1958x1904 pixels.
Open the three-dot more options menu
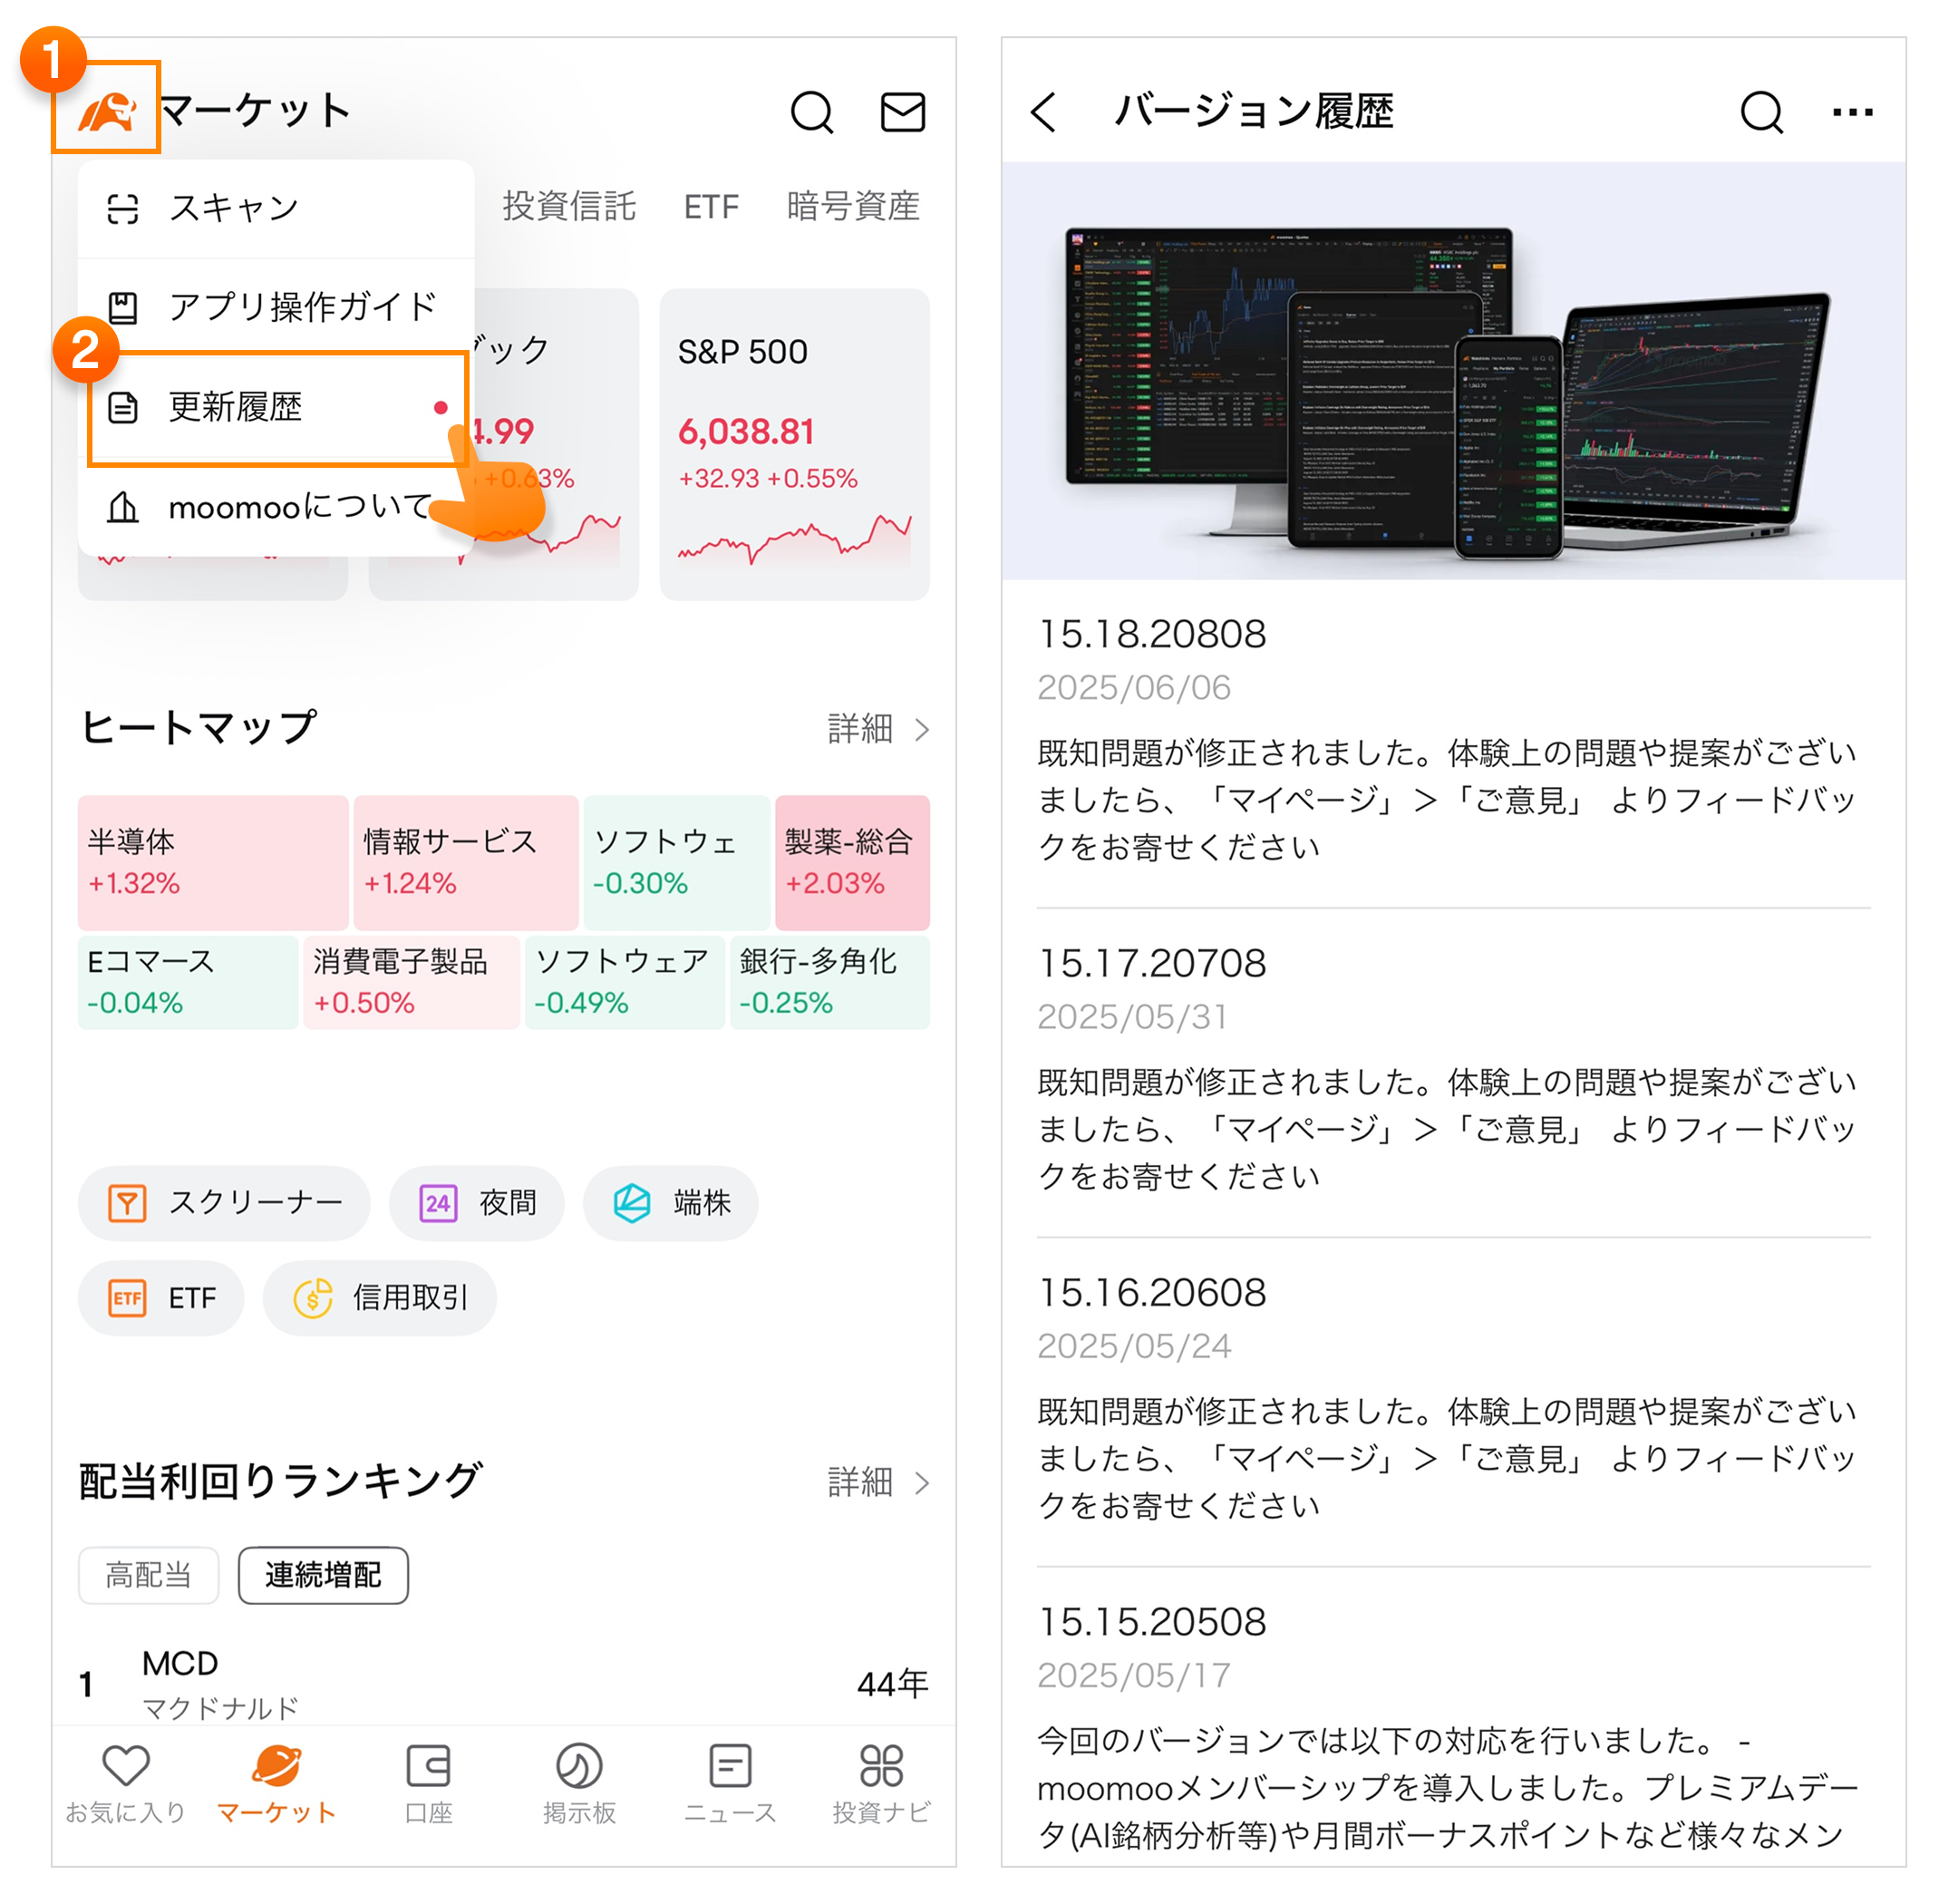click(x=1852, y=112)
